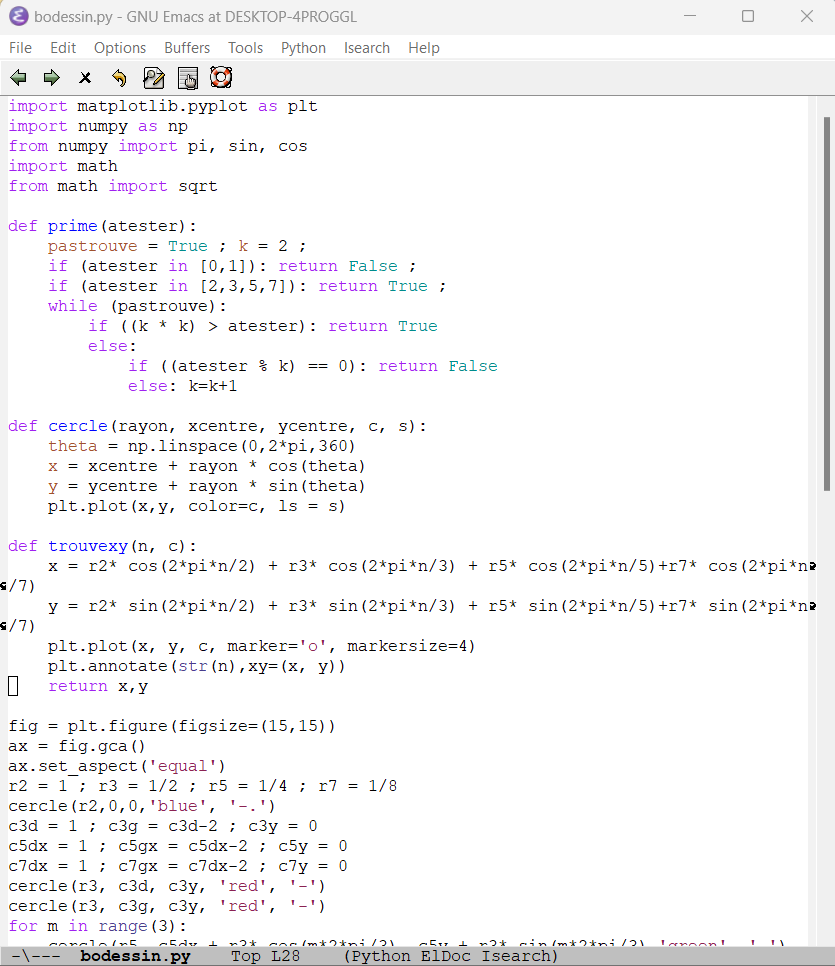Image resolution: width=835 pixels, height=966 pixels.
Task: Click Python major mode in mode line
Action: coord(379,956)
